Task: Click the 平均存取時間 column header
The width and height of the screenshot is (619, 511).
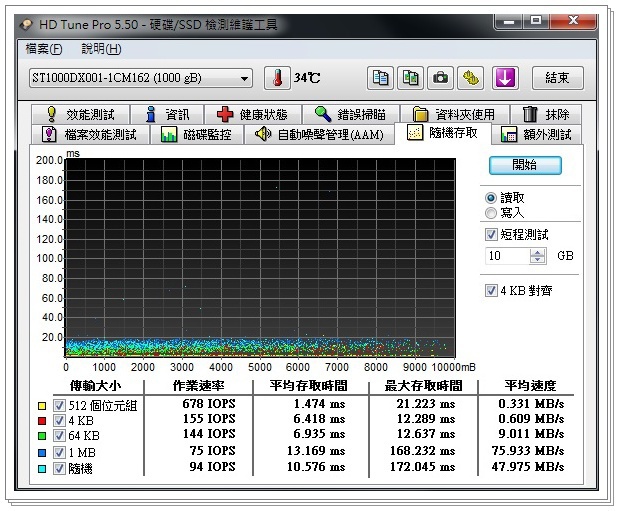Action: tap(309, 385)
